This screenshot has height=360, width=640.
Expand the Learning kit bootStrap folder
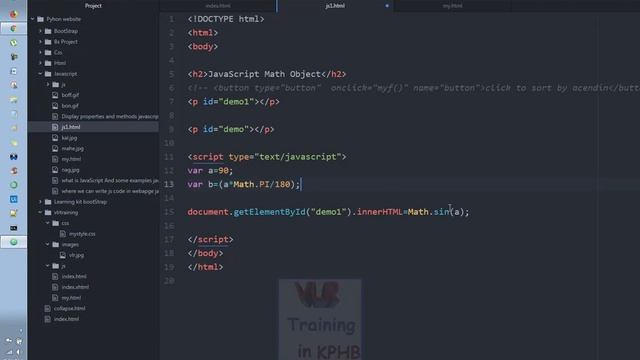[x=40, y=202]
